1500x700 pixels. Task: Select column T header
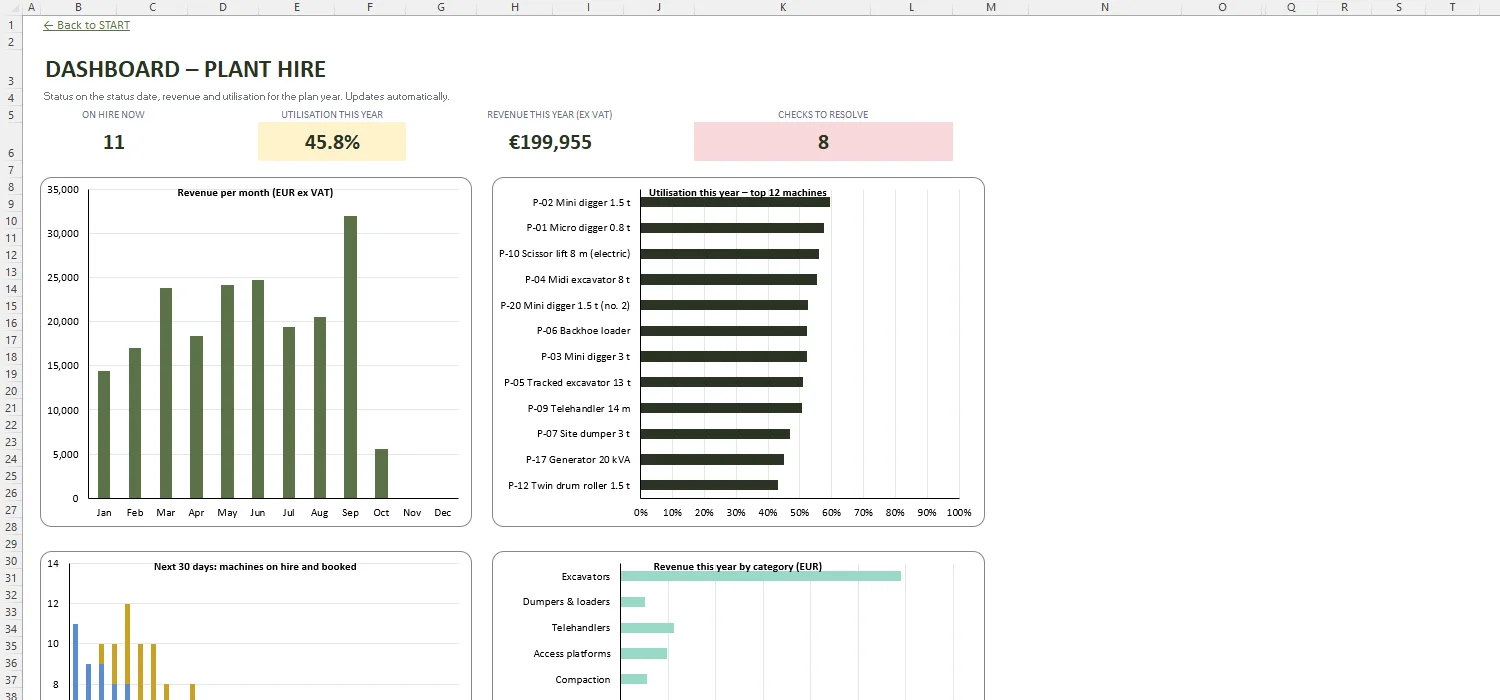click(x=1452, y=7)
